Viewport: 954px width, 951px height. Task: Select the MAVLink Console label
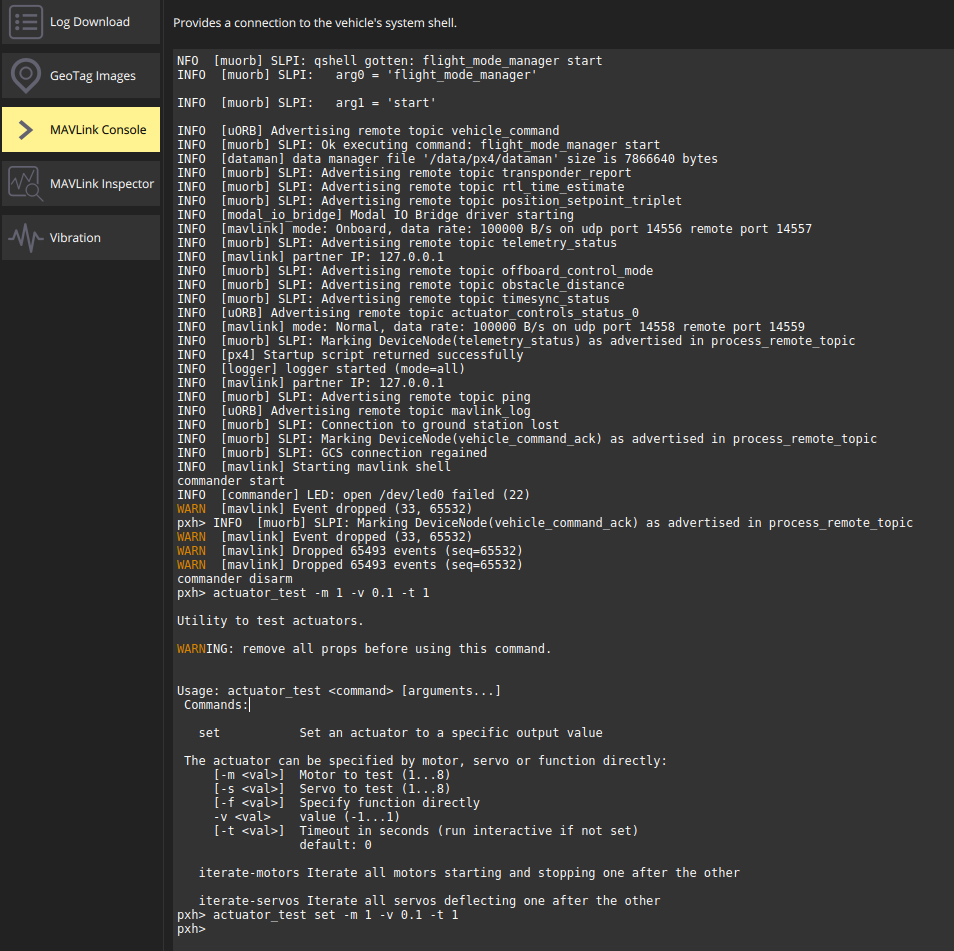[x=98, y=130]
